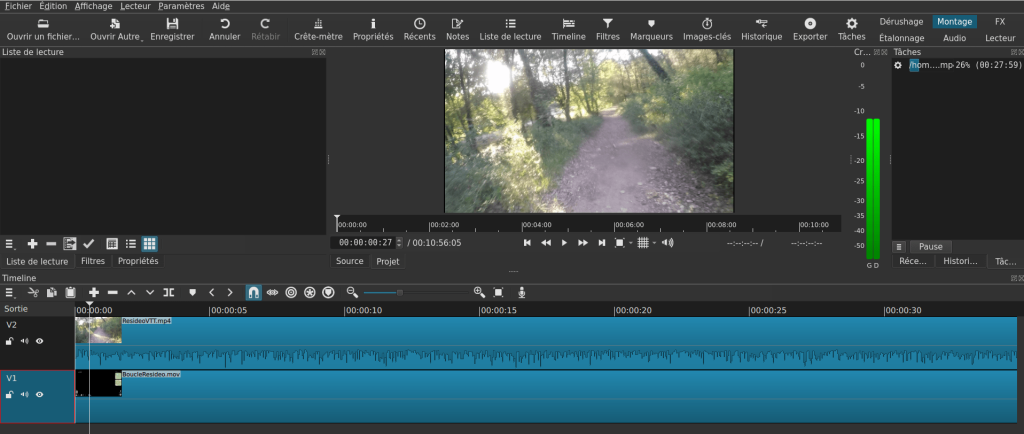Viewport: 1024px width, 434px height.
Task: Click the timeline zoom-in magnifier
Action: [479, 292]
